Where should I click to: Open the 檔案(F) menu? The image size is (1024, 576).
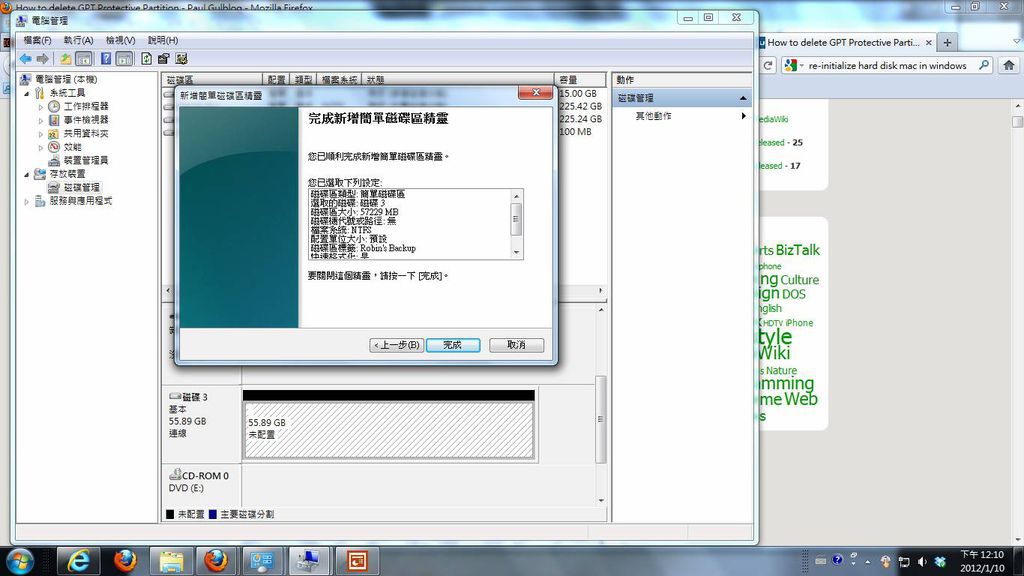[37, 40]
